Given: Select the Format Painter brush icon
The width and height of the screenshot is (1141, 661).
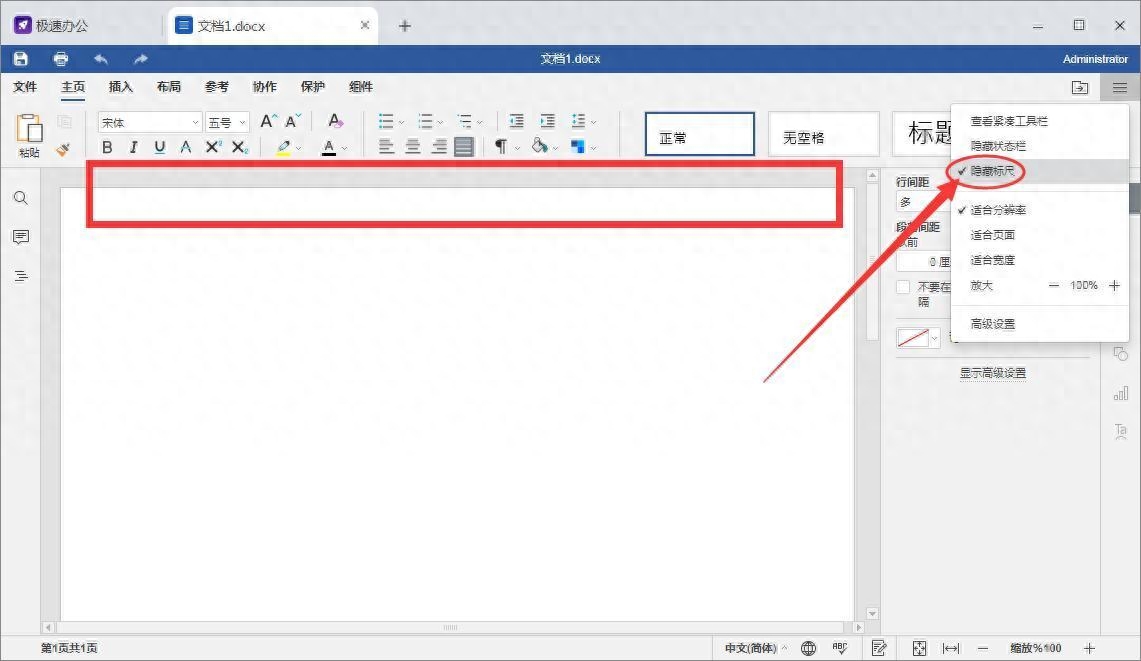Looking at the screenshot, I should (x=64, y=149).
